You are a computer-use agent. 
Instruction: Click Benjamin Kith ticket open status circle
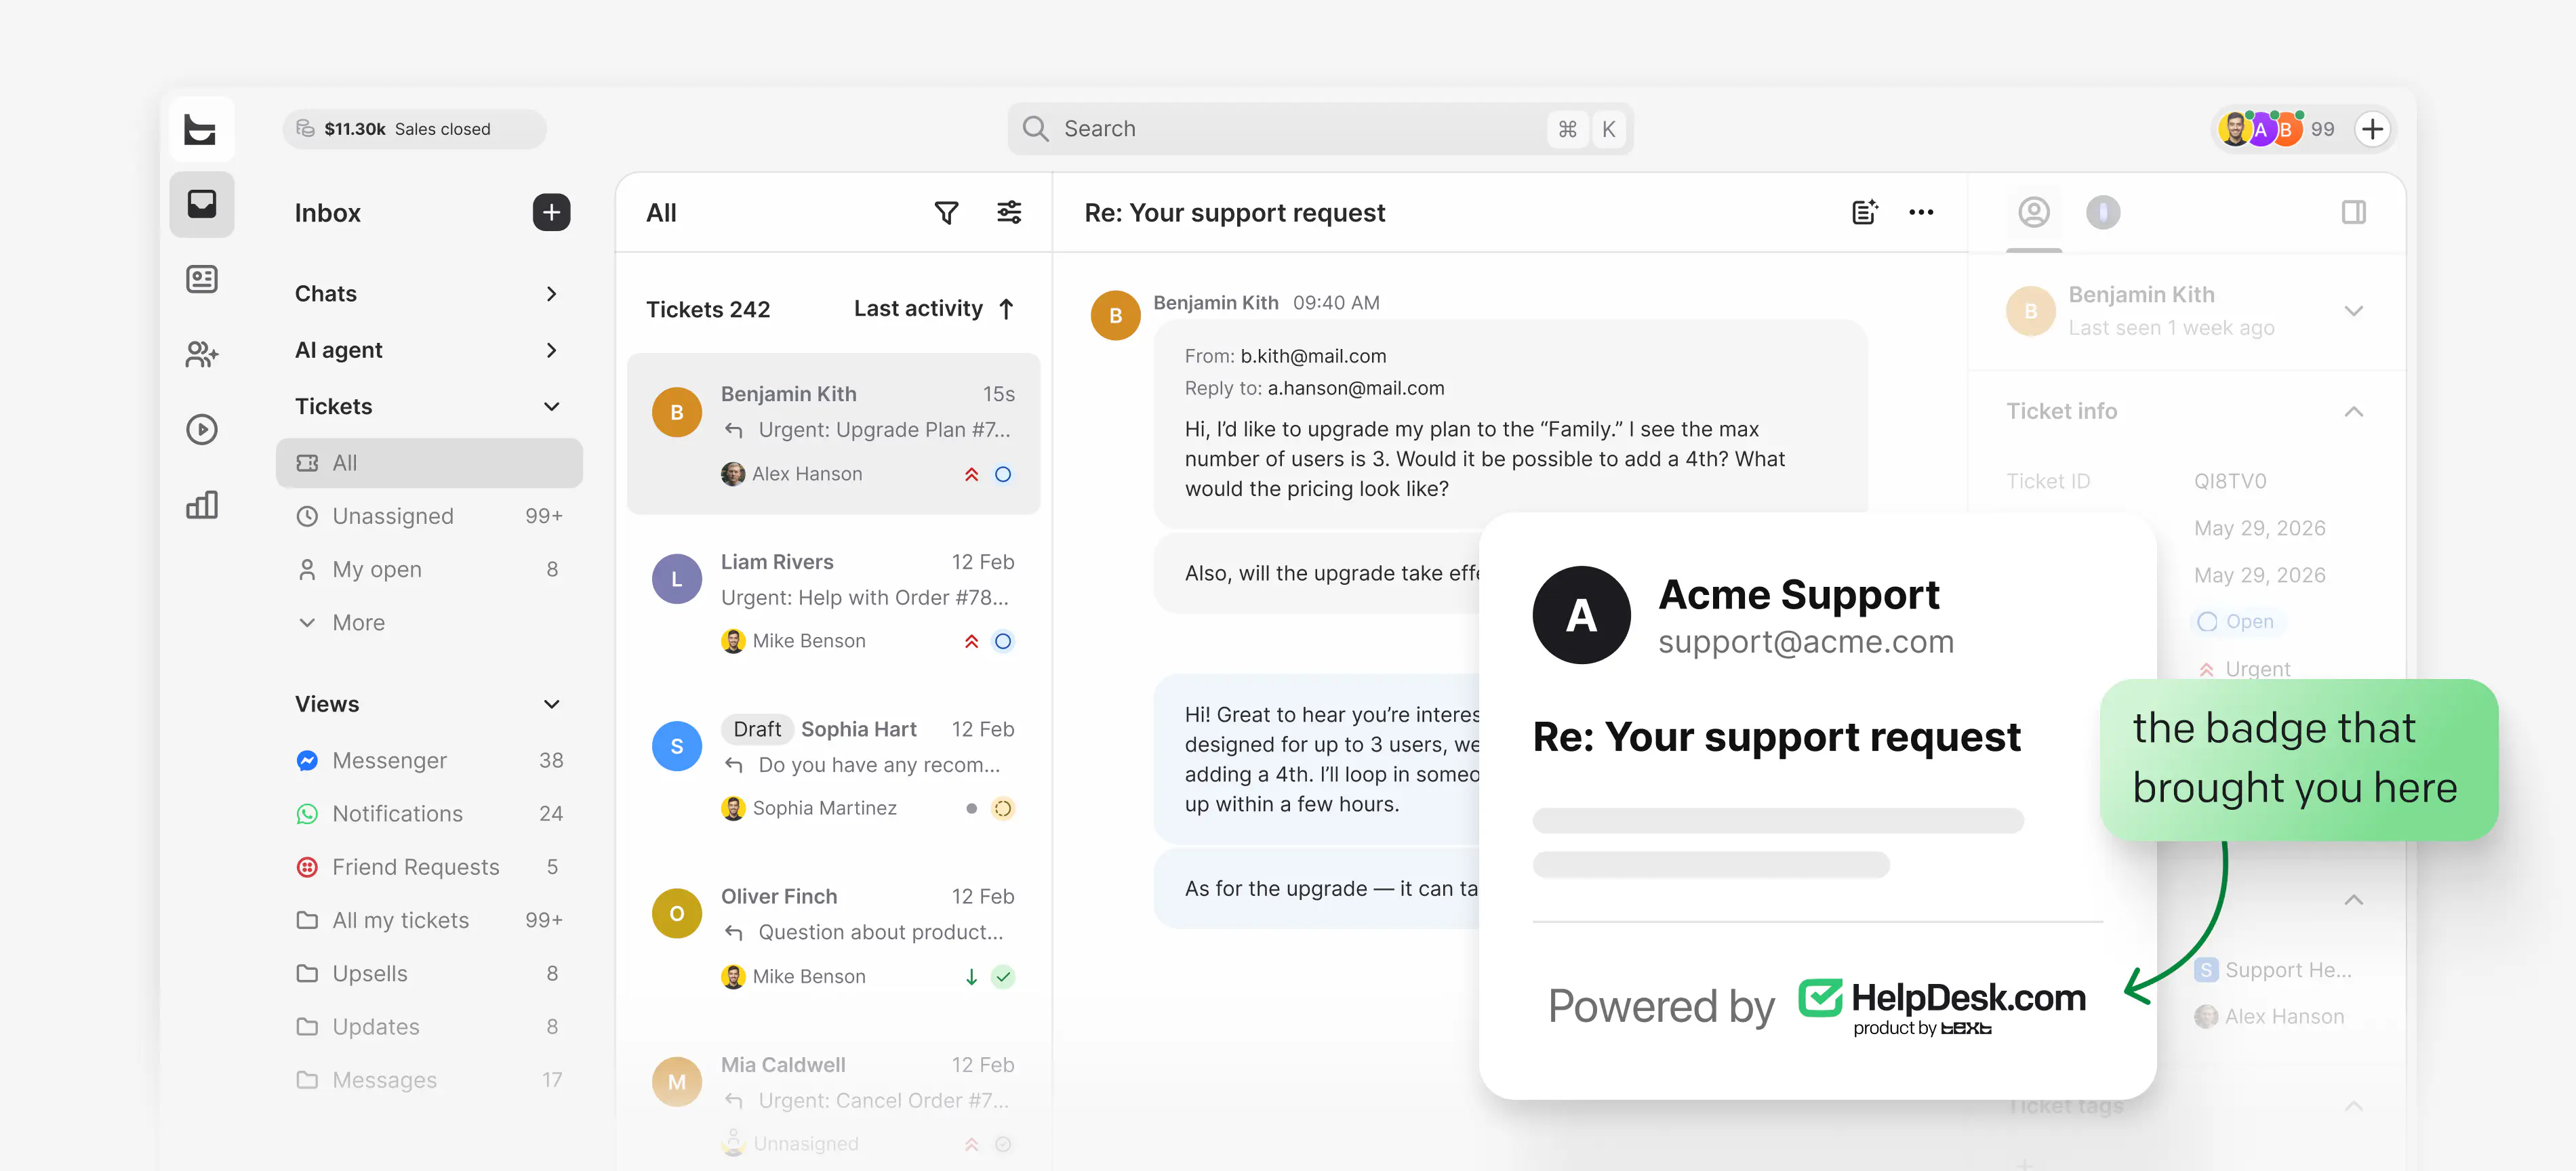click(1003, 474)
